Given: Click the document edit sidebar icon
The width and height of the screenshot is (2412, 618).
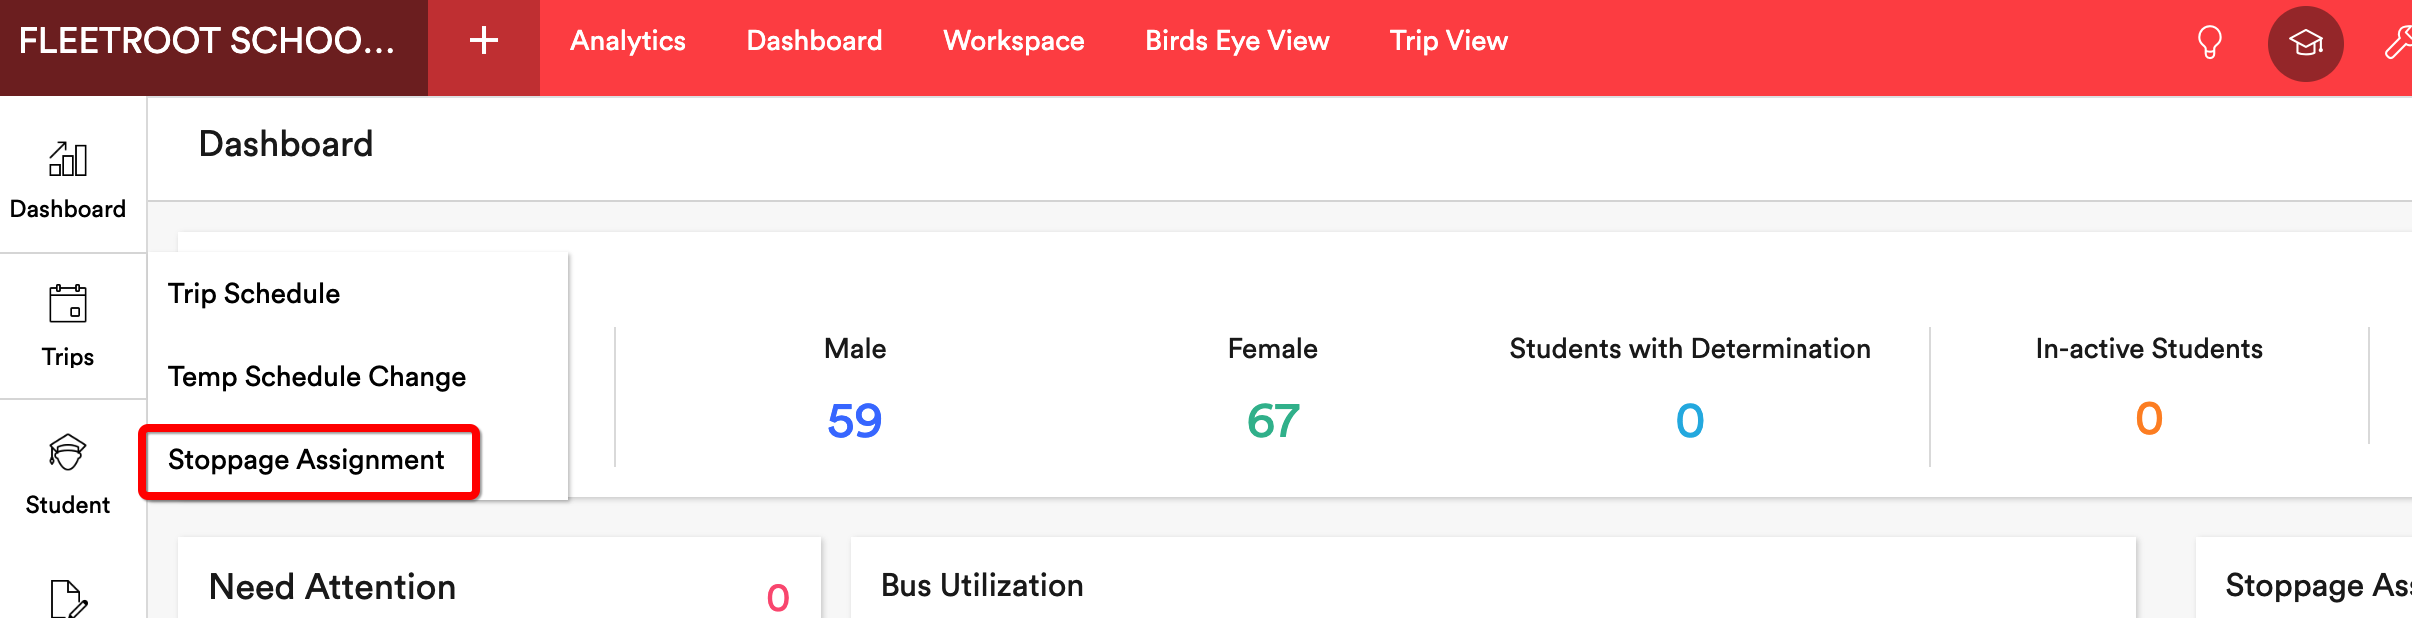Looking at the screenshot, I should 68,598.
